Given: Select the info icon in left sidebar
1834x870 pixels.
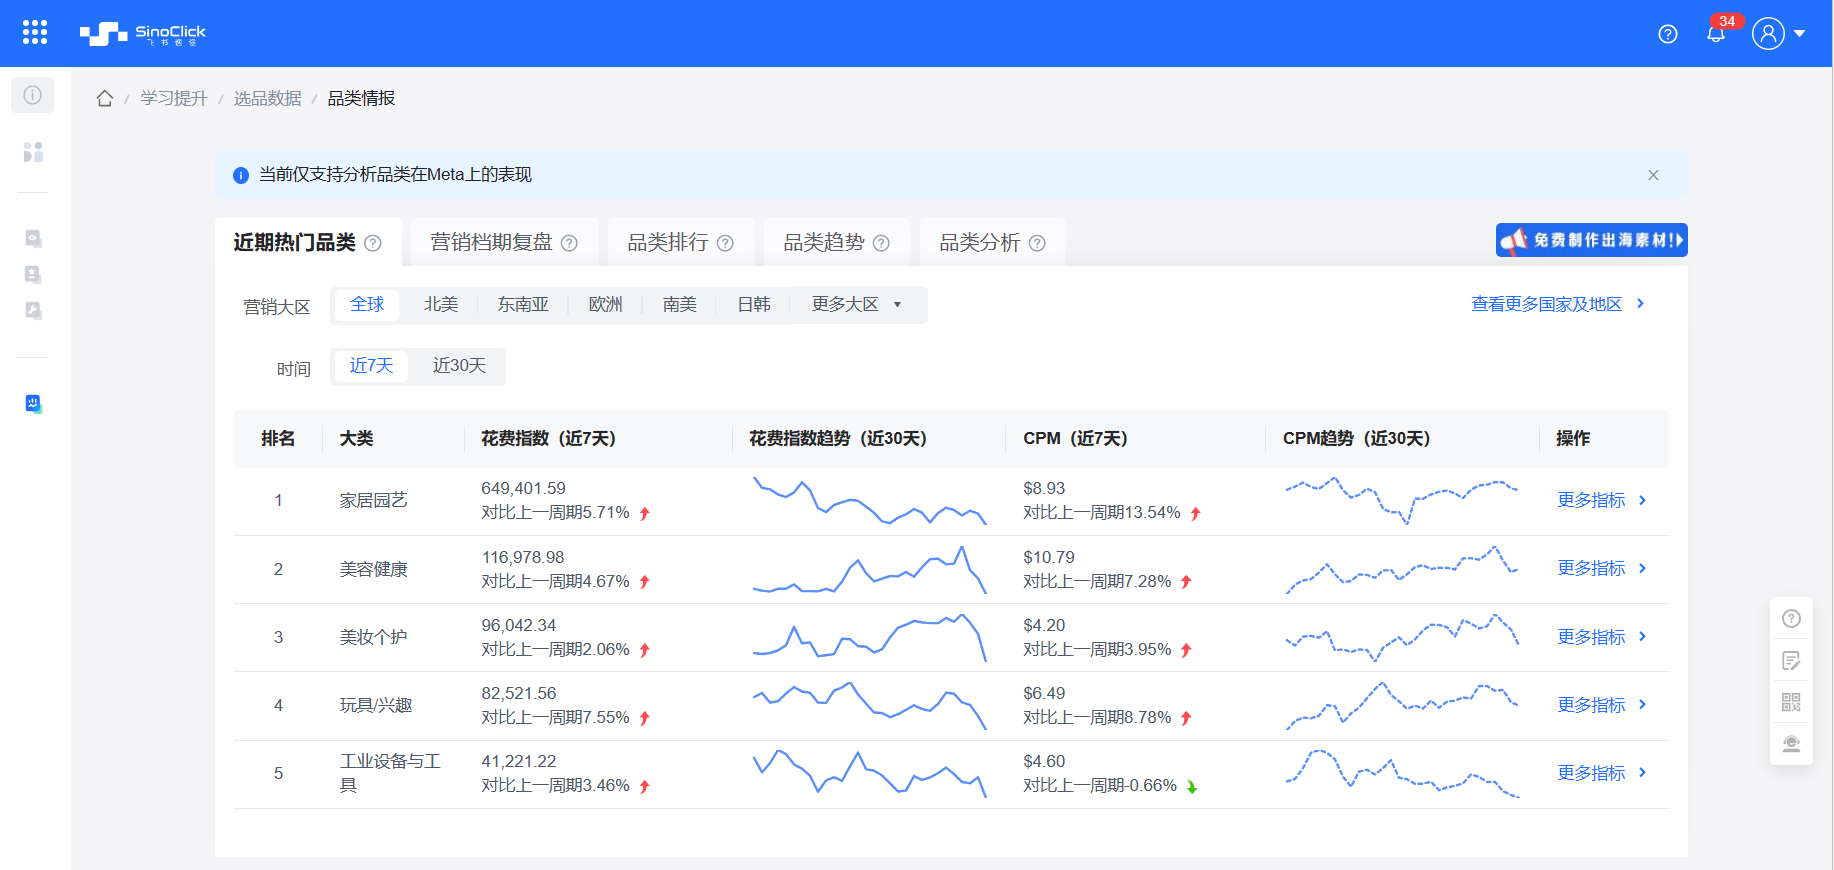Looking at the screenshot, I should pos(33,95).
